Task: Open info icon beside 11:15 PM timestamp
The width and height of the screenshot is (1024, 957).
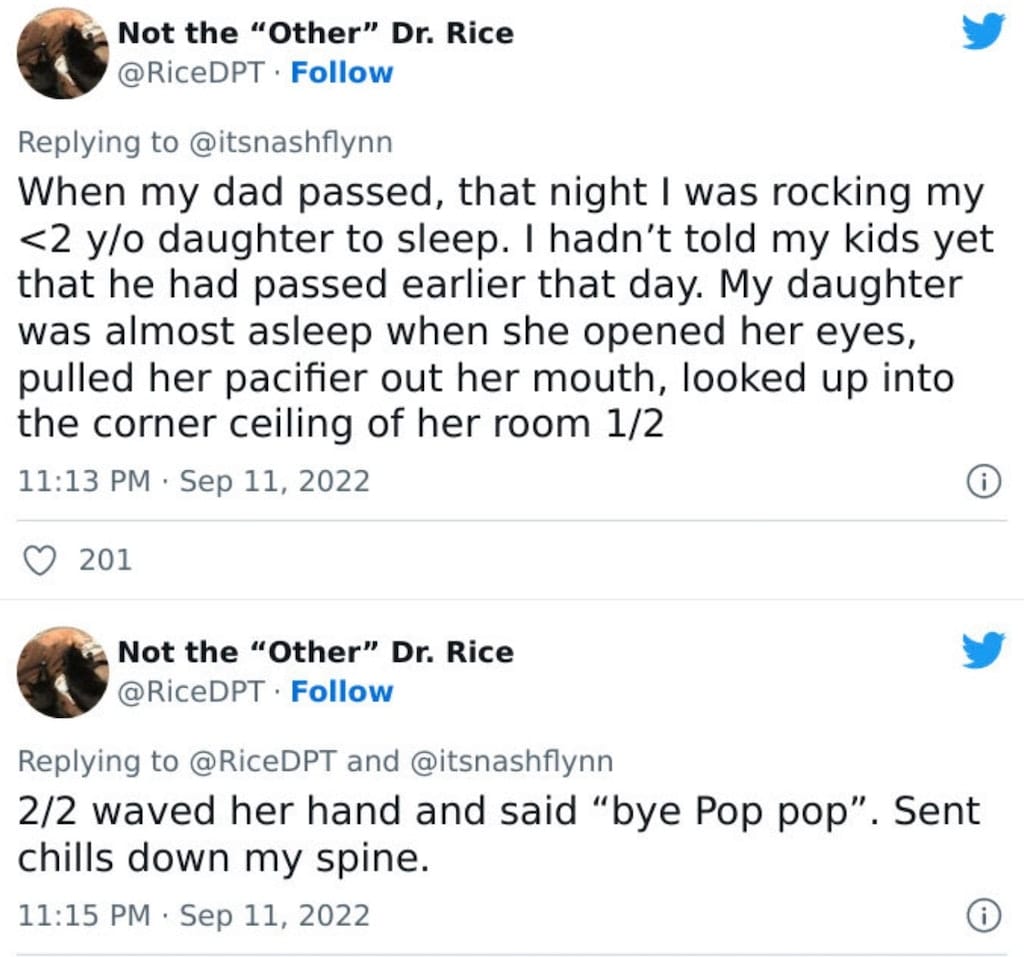Action: coord(984,916)
